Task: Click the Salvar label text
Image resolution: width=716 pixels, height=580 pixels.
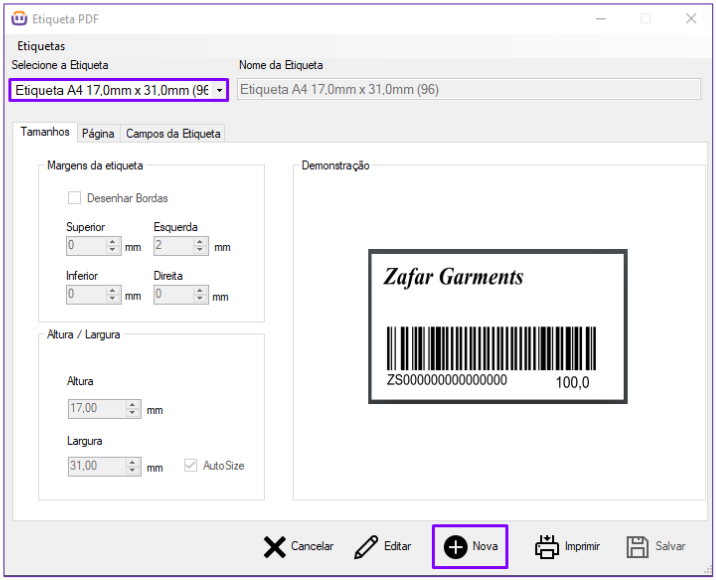Action: coord(670,546)
